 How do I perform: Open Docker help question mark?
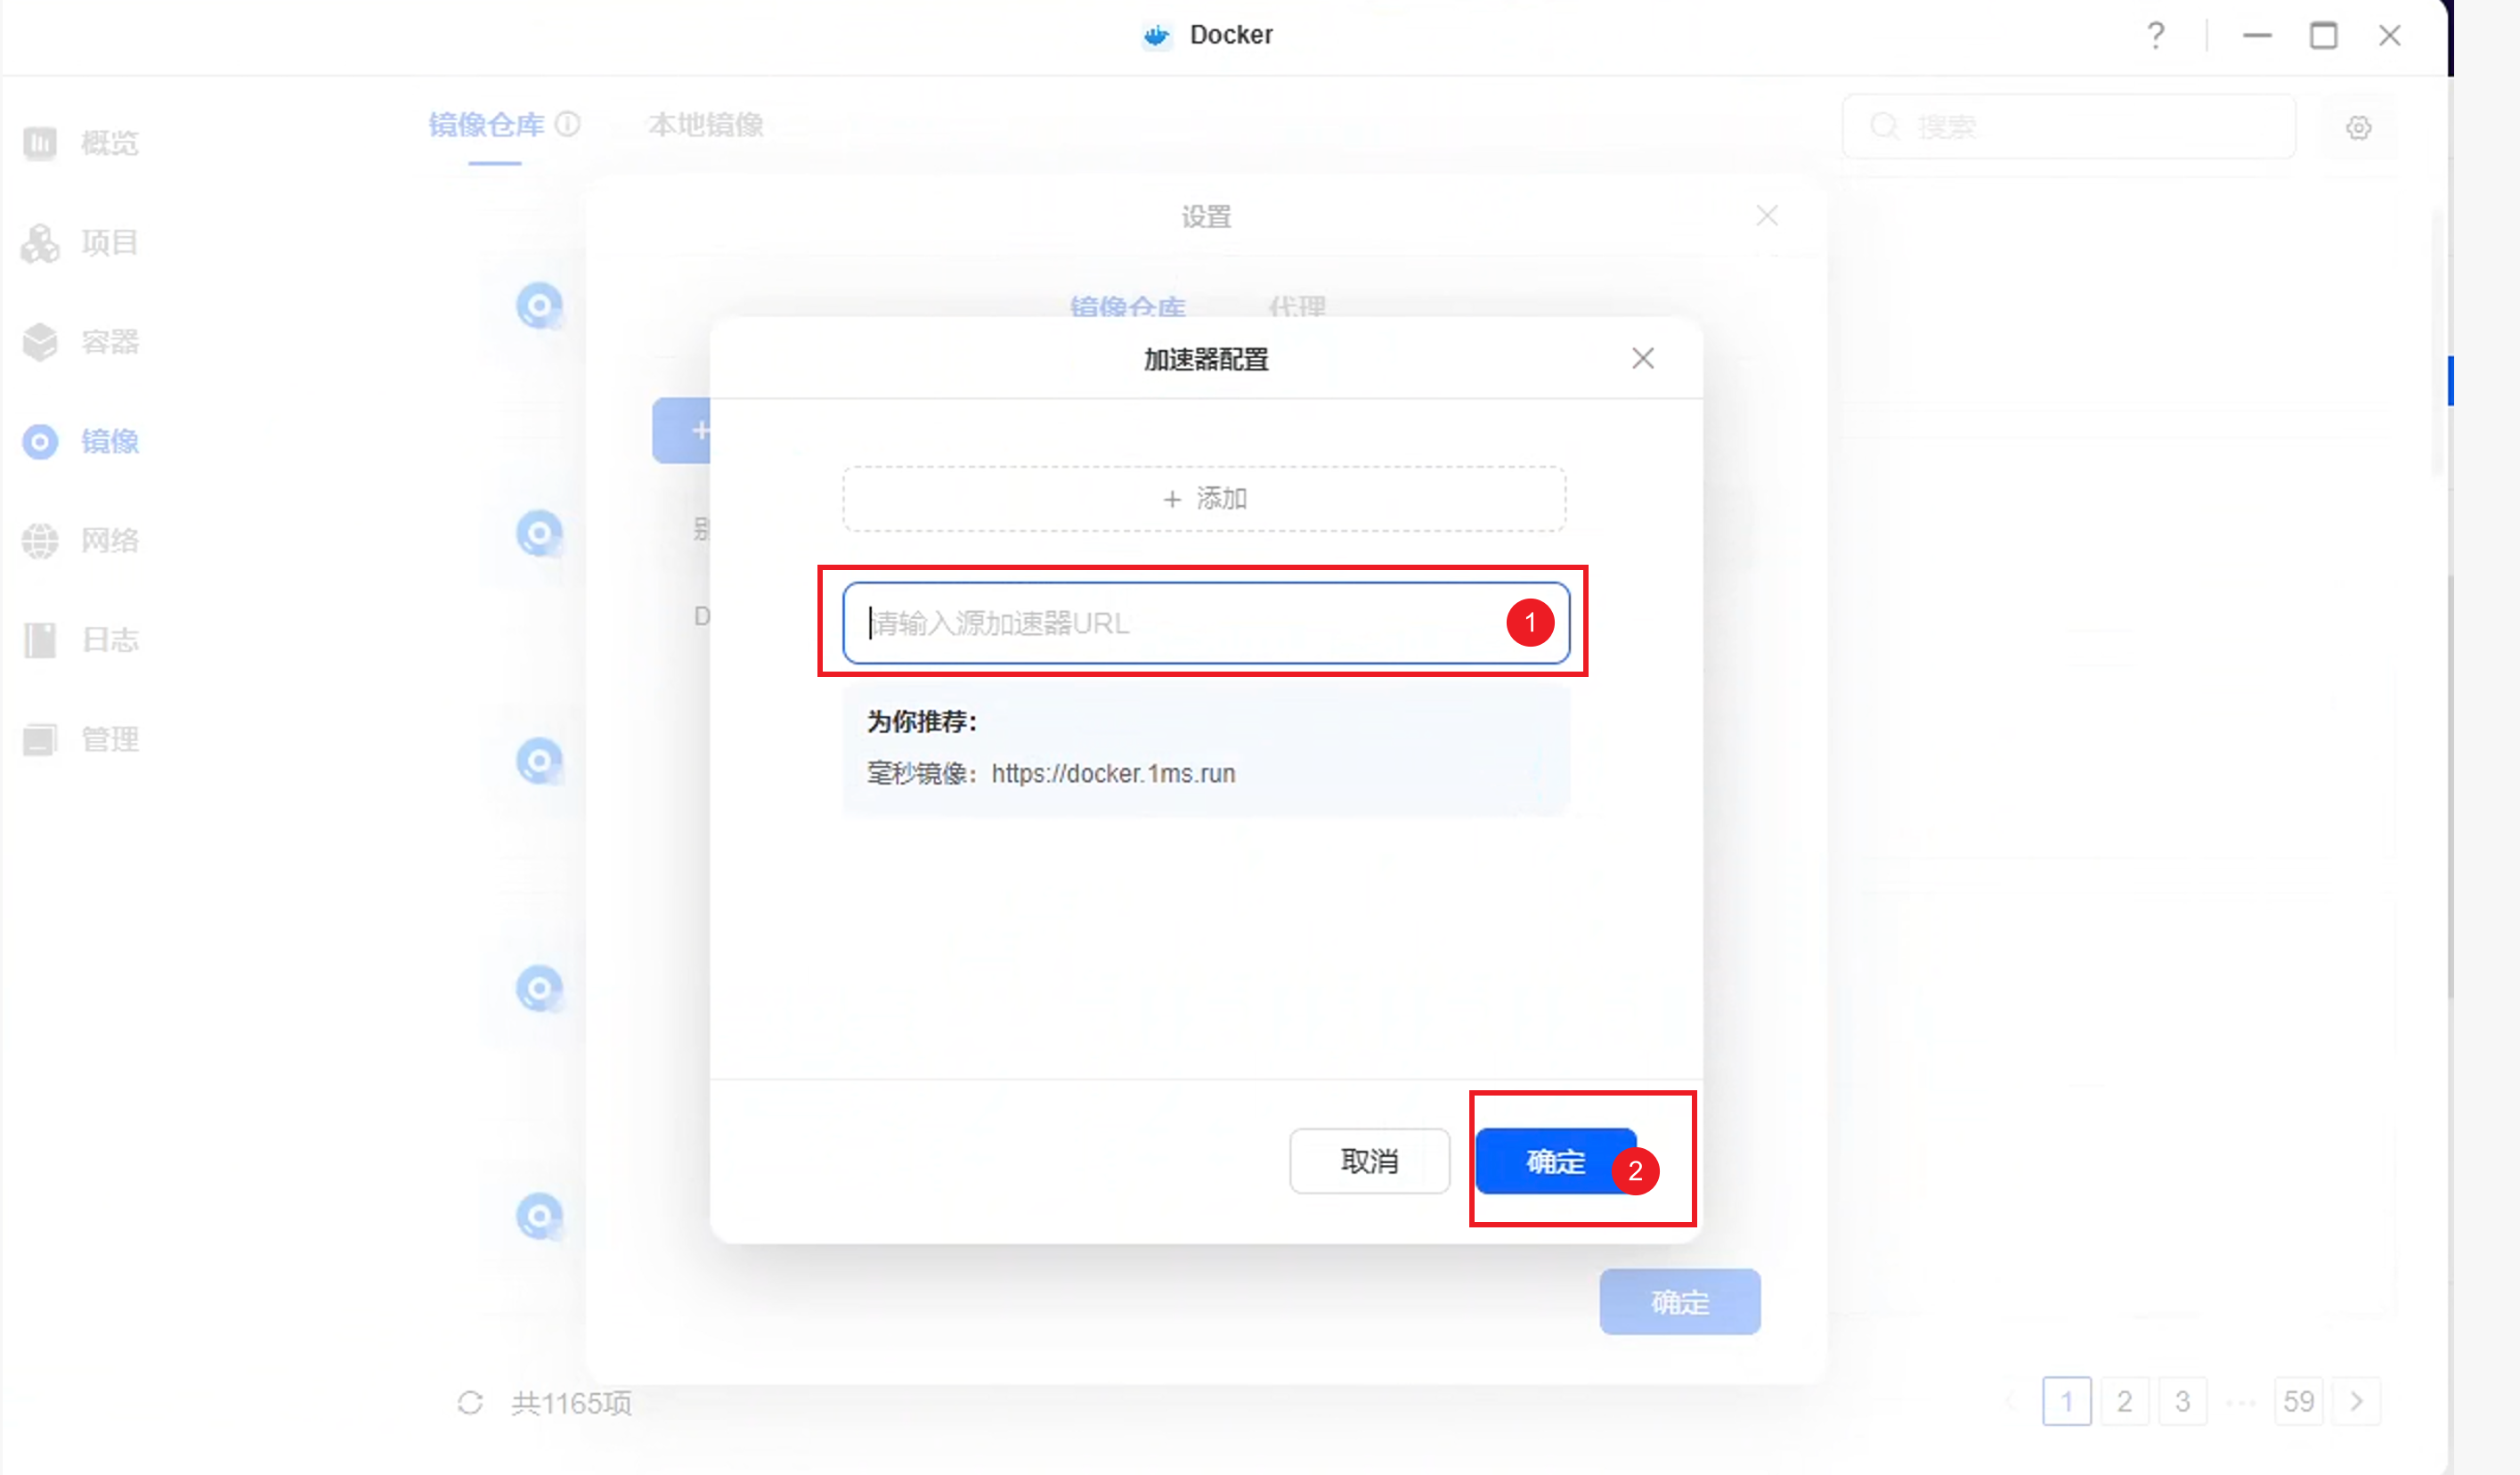(2156, 35)
